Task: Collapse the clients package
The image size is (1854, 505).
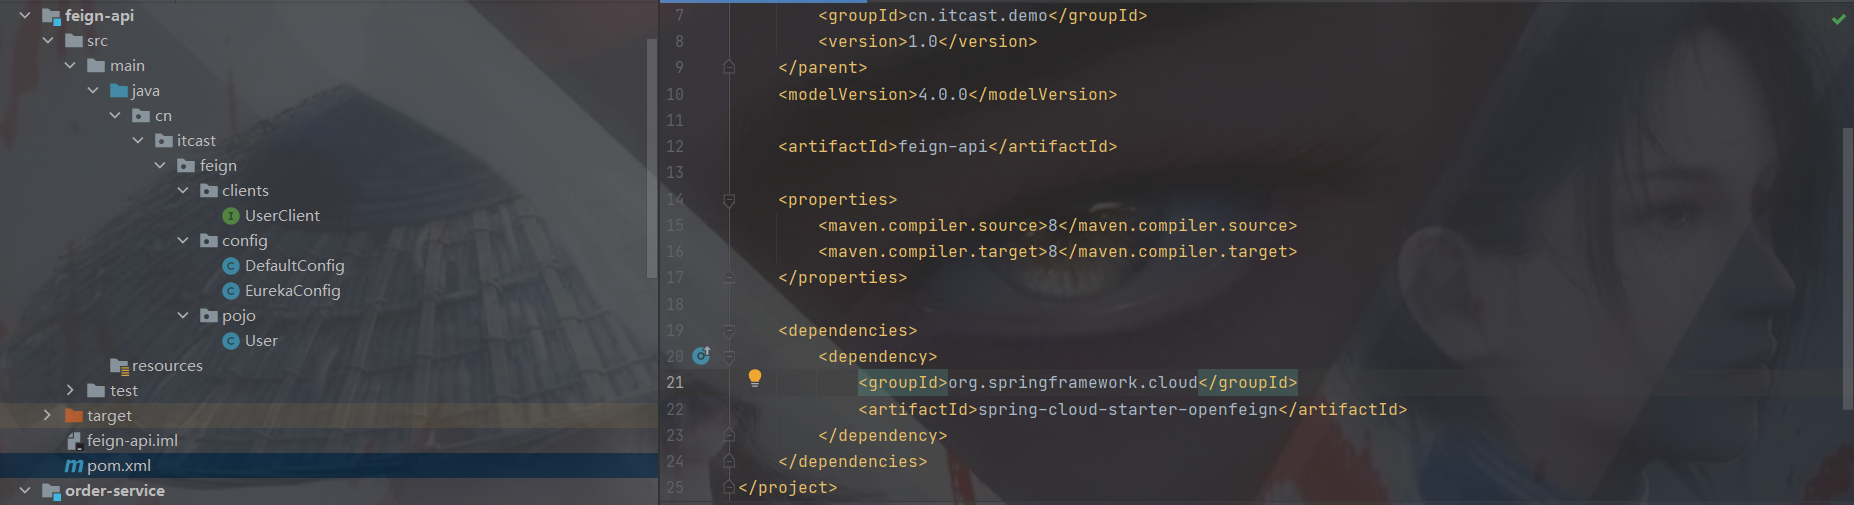Action: click(x=183, y=190)
